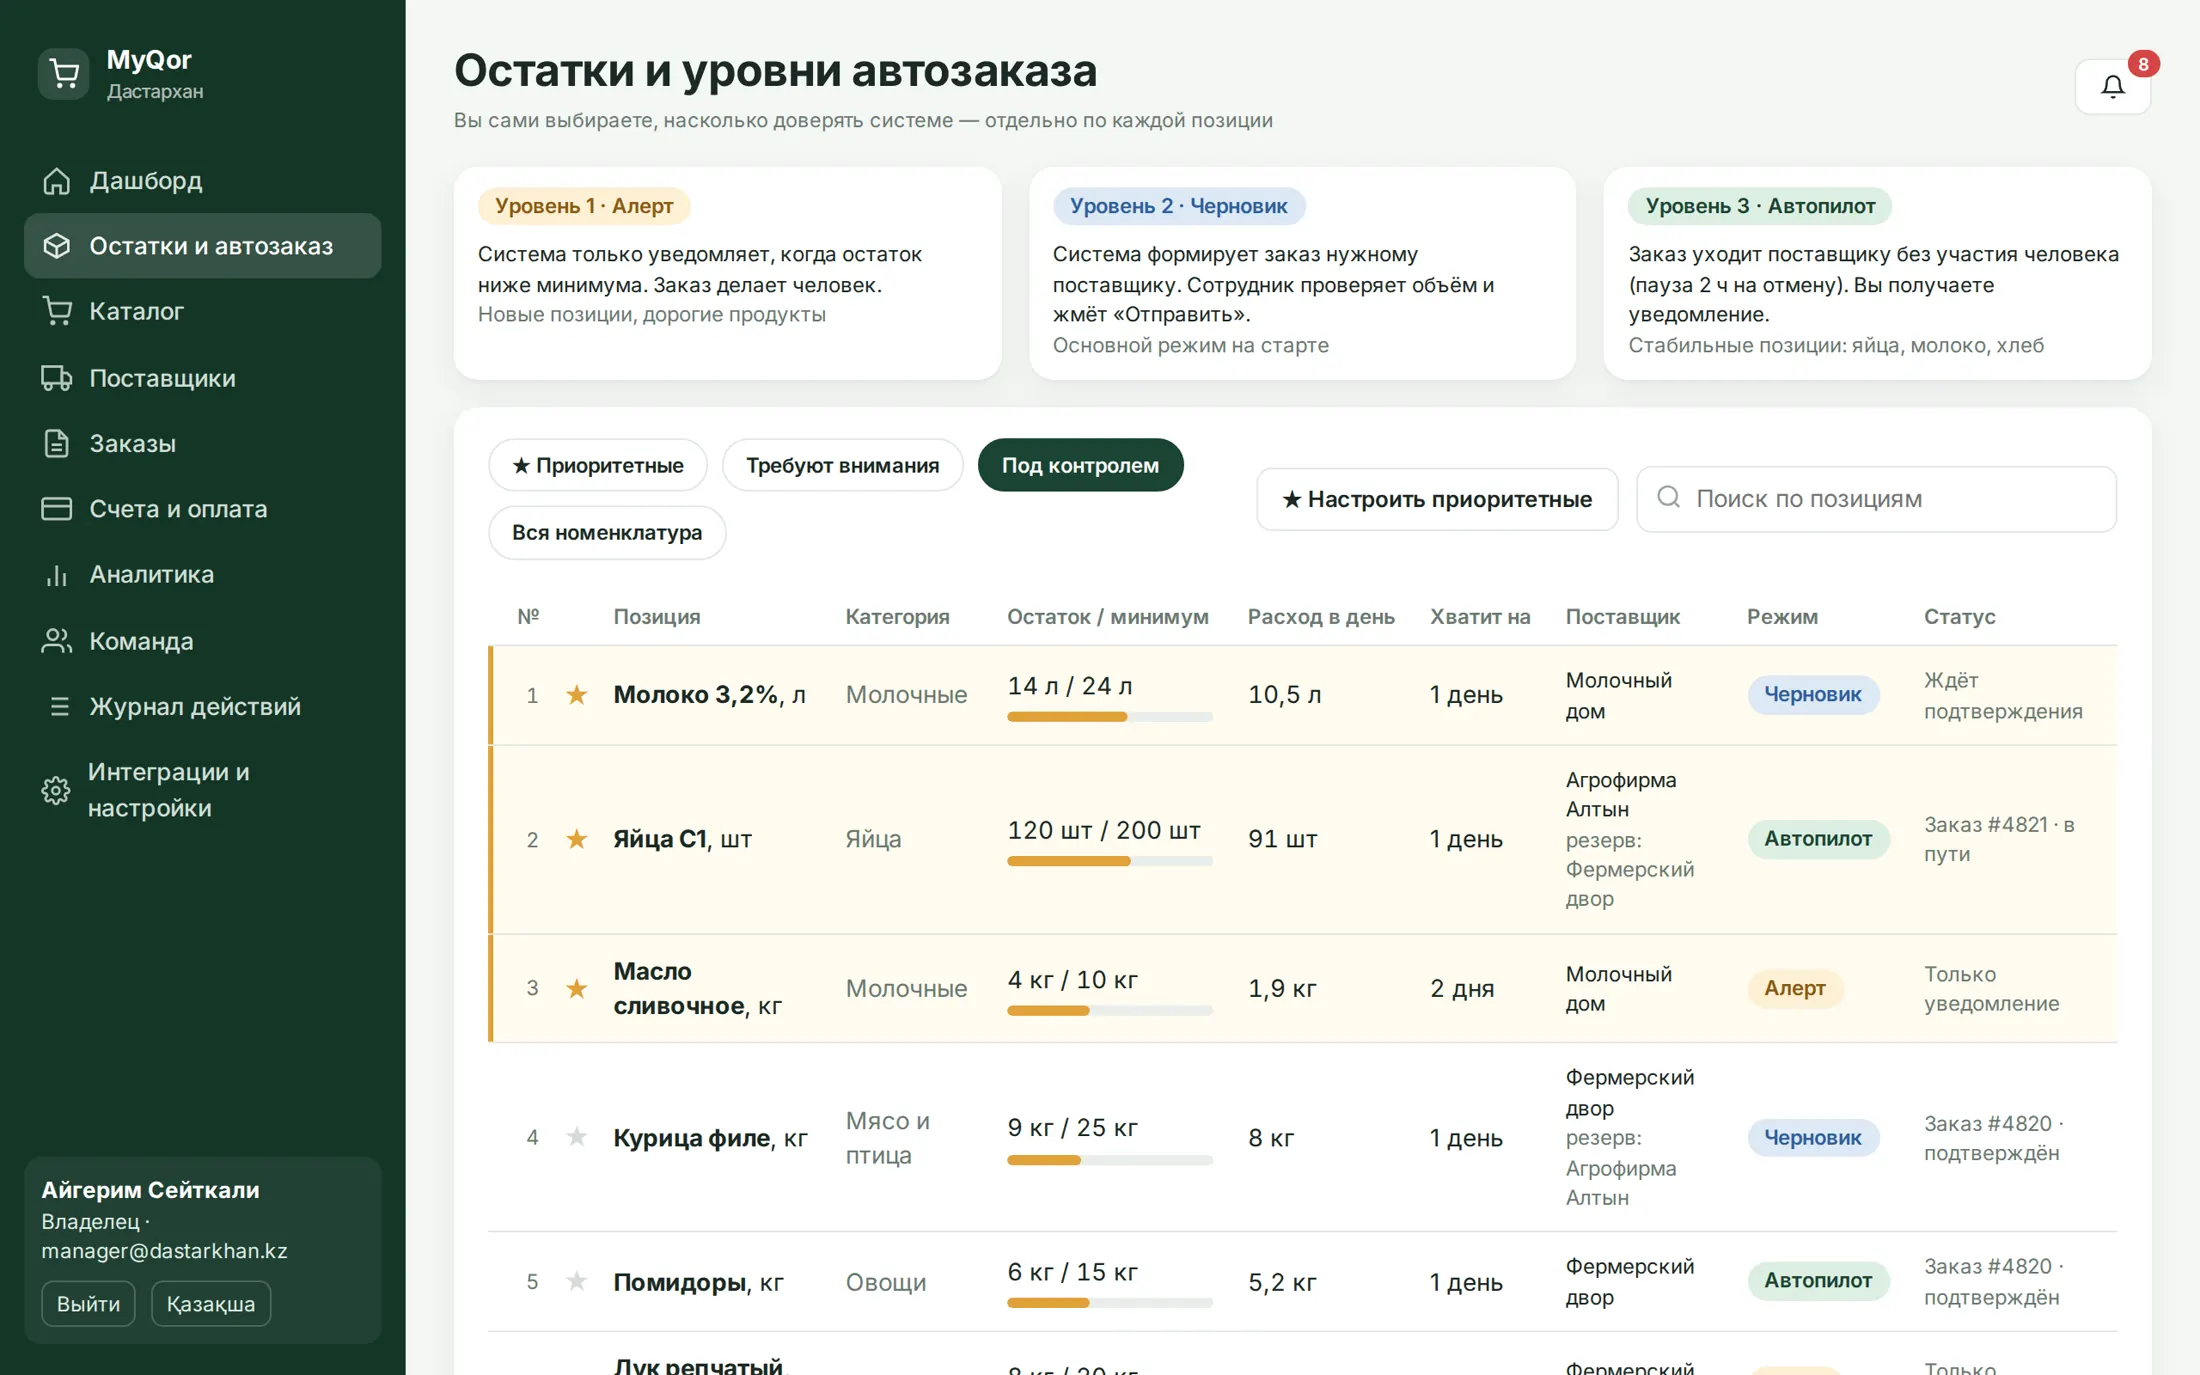Click stock progress bar for Курица филе
The height and width of the screenshot is (1375, 2200).
click(x=1109, y=1160)
